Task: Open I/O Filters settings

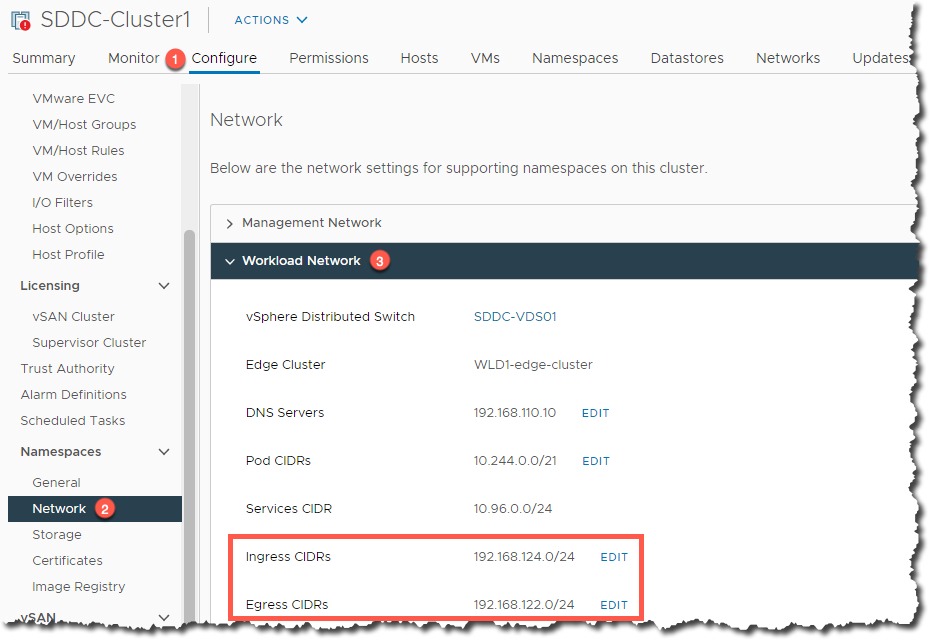Action: point(62,203)
